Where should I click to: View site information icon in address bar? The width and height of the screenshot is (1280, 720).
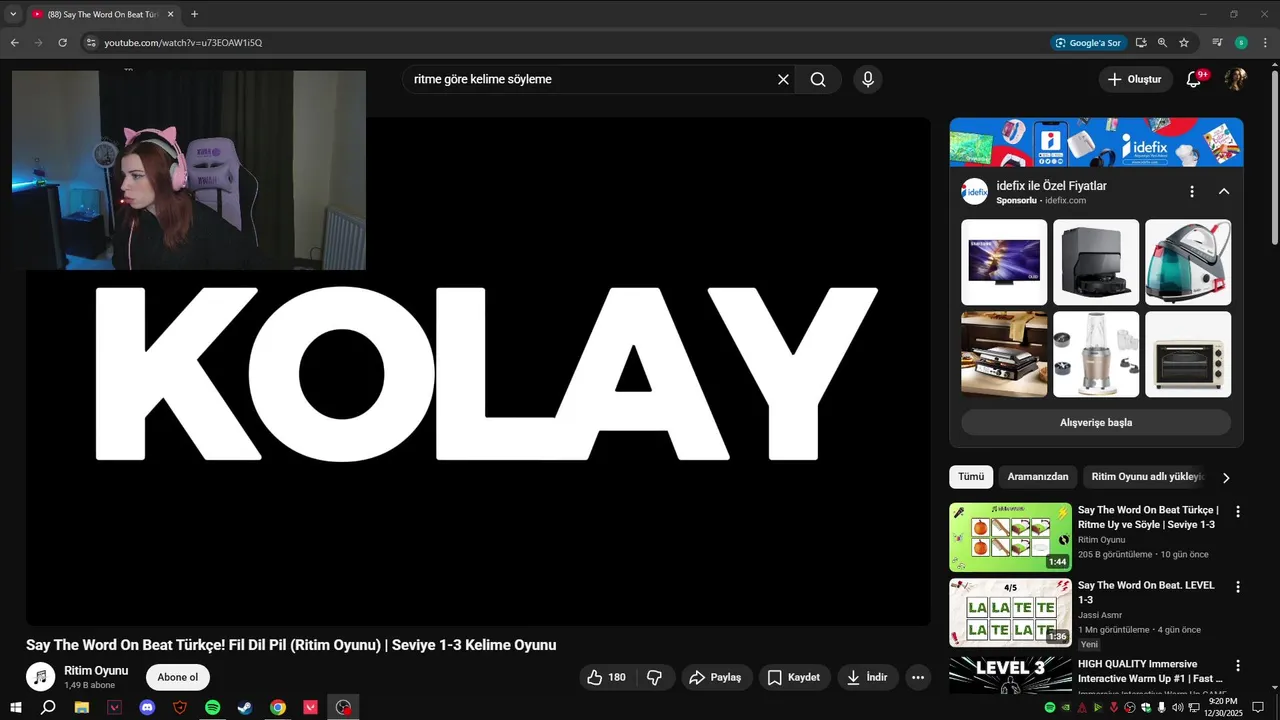coord(91,43)
